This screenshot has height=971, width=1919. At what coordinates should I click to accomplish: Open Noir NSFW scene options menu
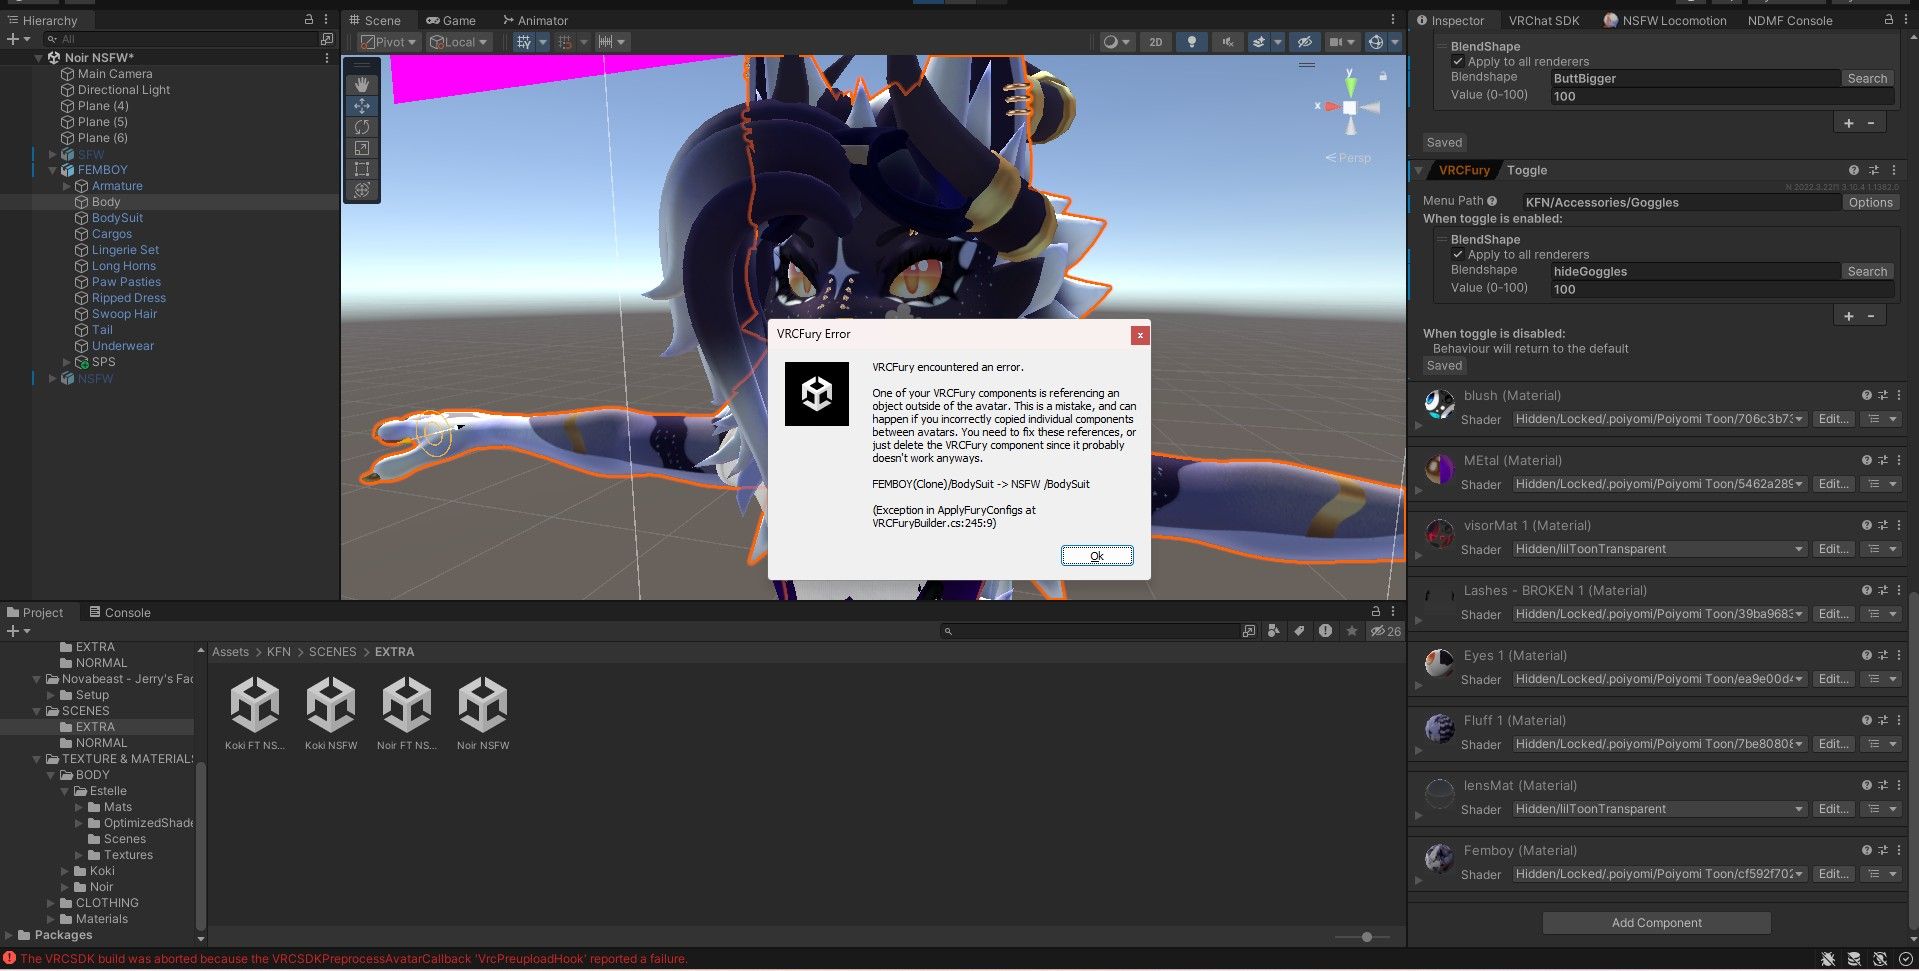(326, 58)
